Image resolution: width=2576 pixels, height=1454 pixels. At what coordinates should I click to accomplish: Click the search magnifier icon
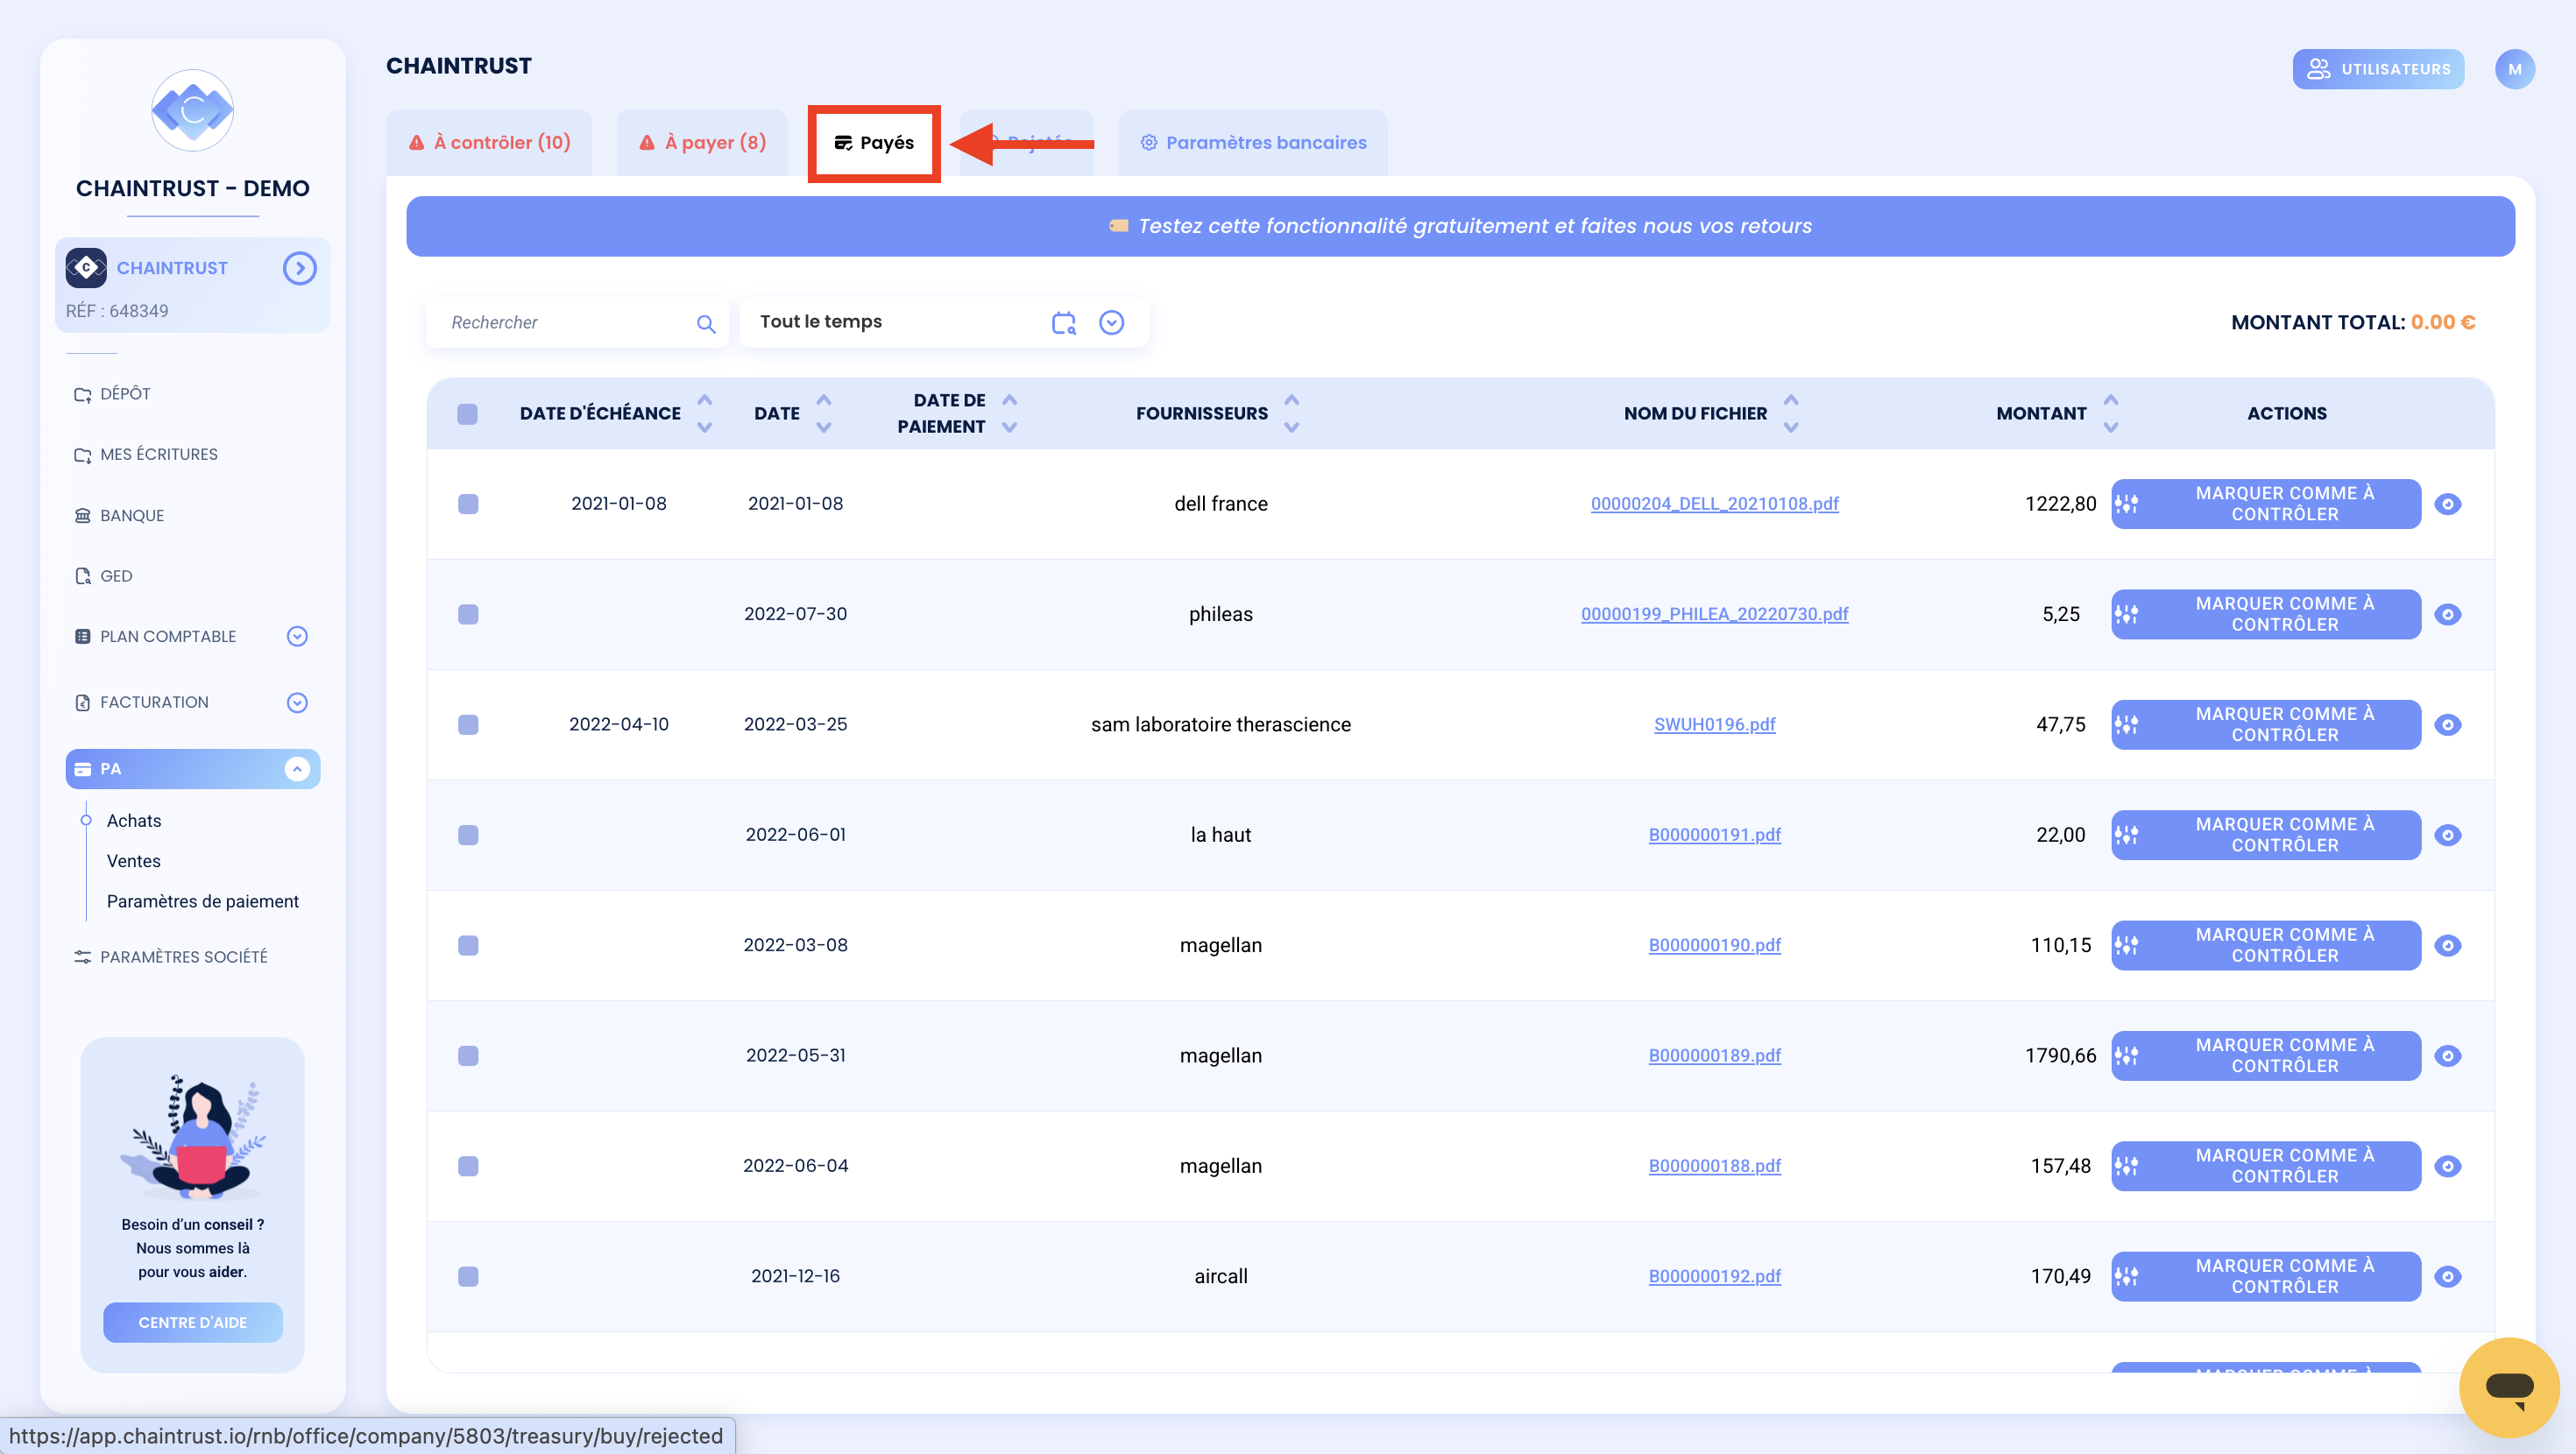pos(706,323)
